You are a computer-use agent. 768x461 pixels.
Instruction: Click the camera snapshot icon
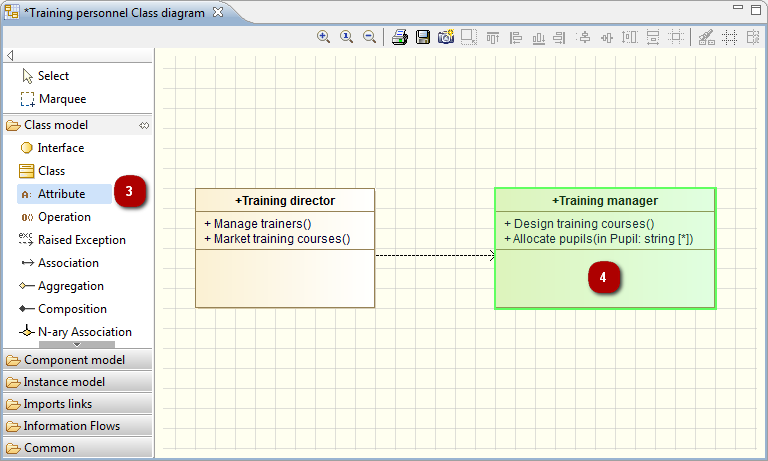click(x=445, y=37)
